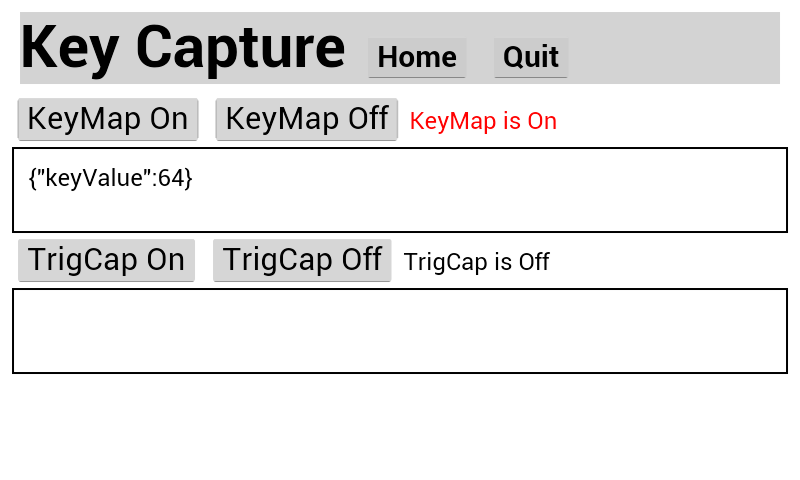
Task: Click empty gray header area right of Quit
Action: coord(675,48)
